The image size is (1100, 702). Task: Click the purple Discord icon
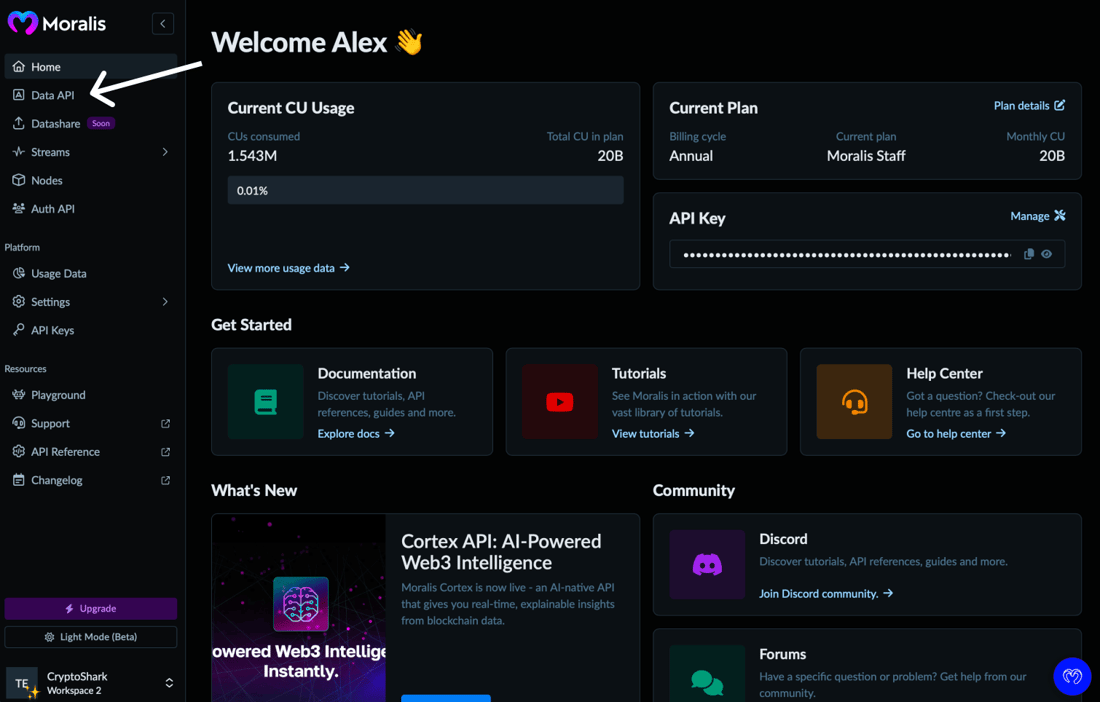coord(707,565)
